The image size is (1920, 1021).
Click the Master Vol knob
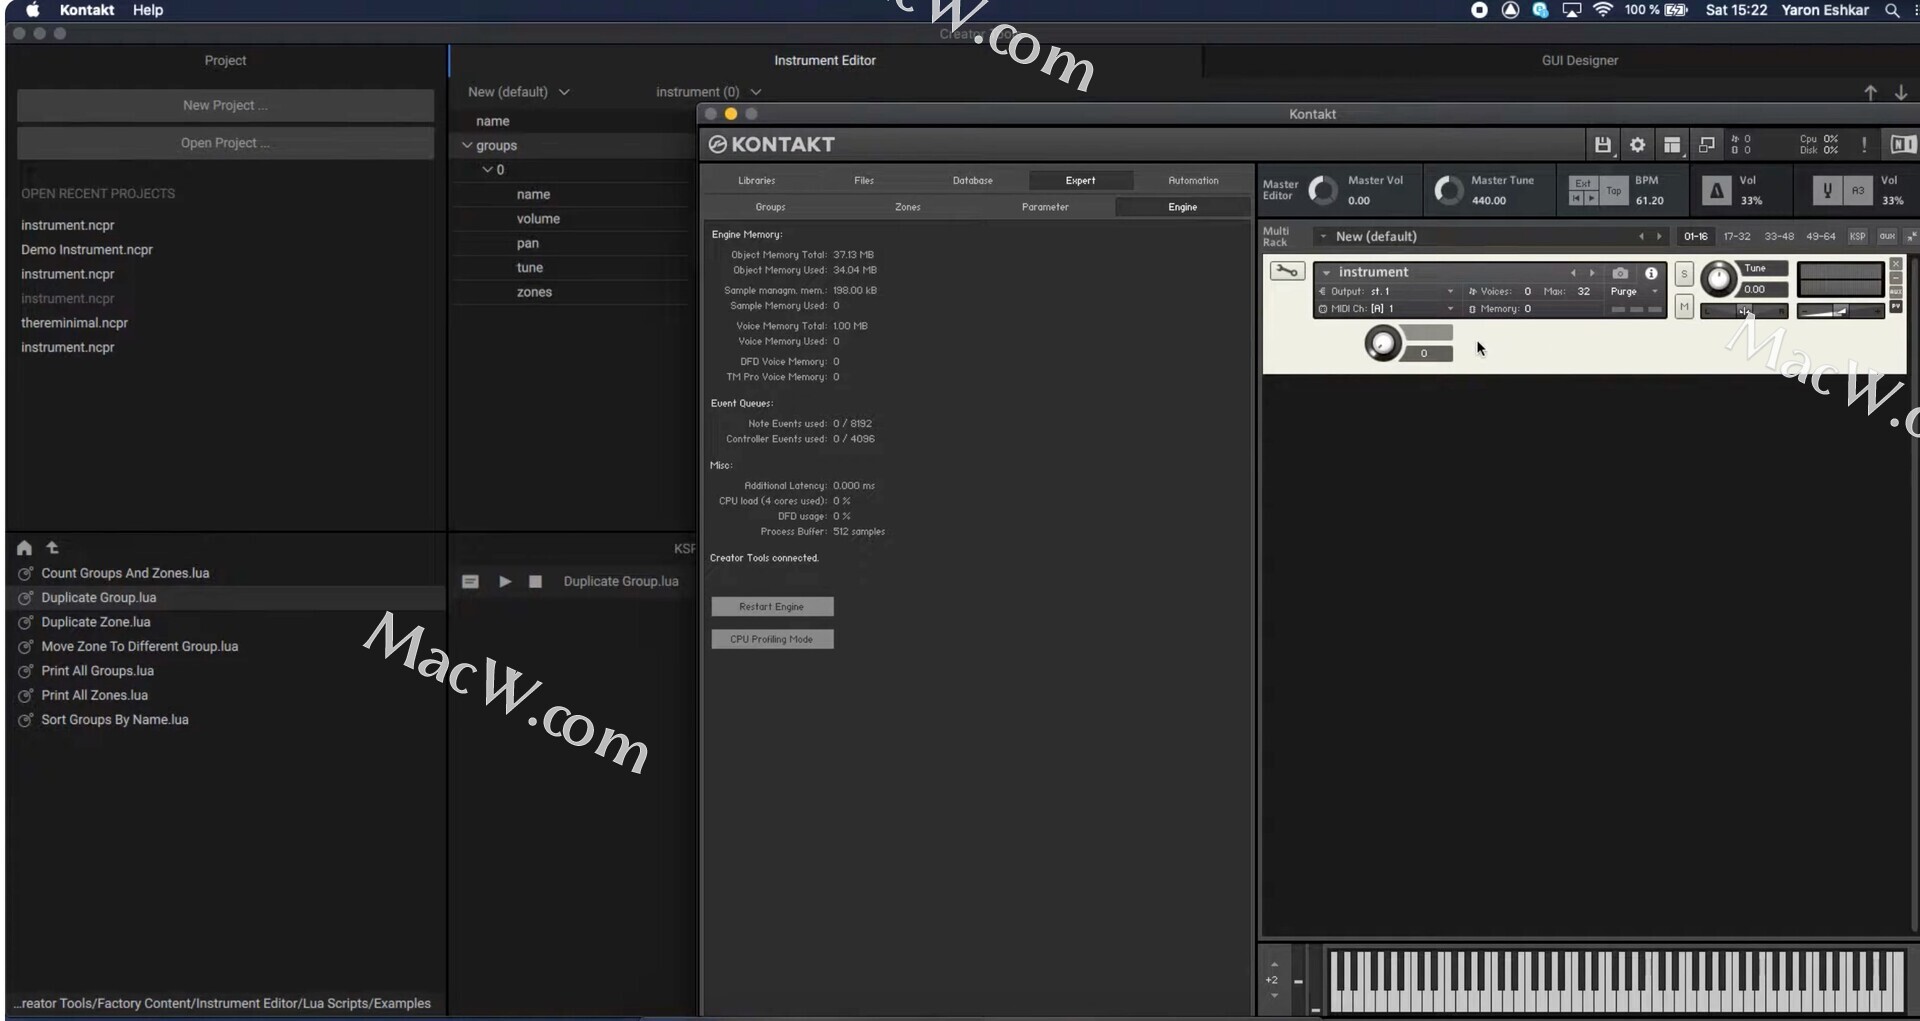[1322, 190]
